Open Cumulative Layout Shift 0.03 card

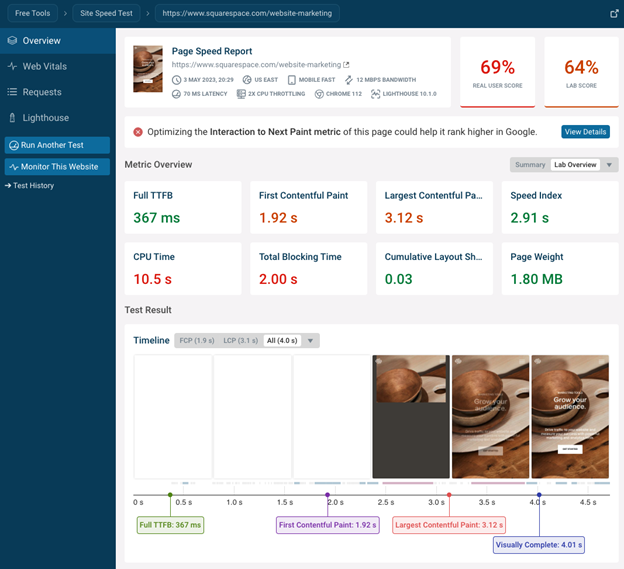434,269
